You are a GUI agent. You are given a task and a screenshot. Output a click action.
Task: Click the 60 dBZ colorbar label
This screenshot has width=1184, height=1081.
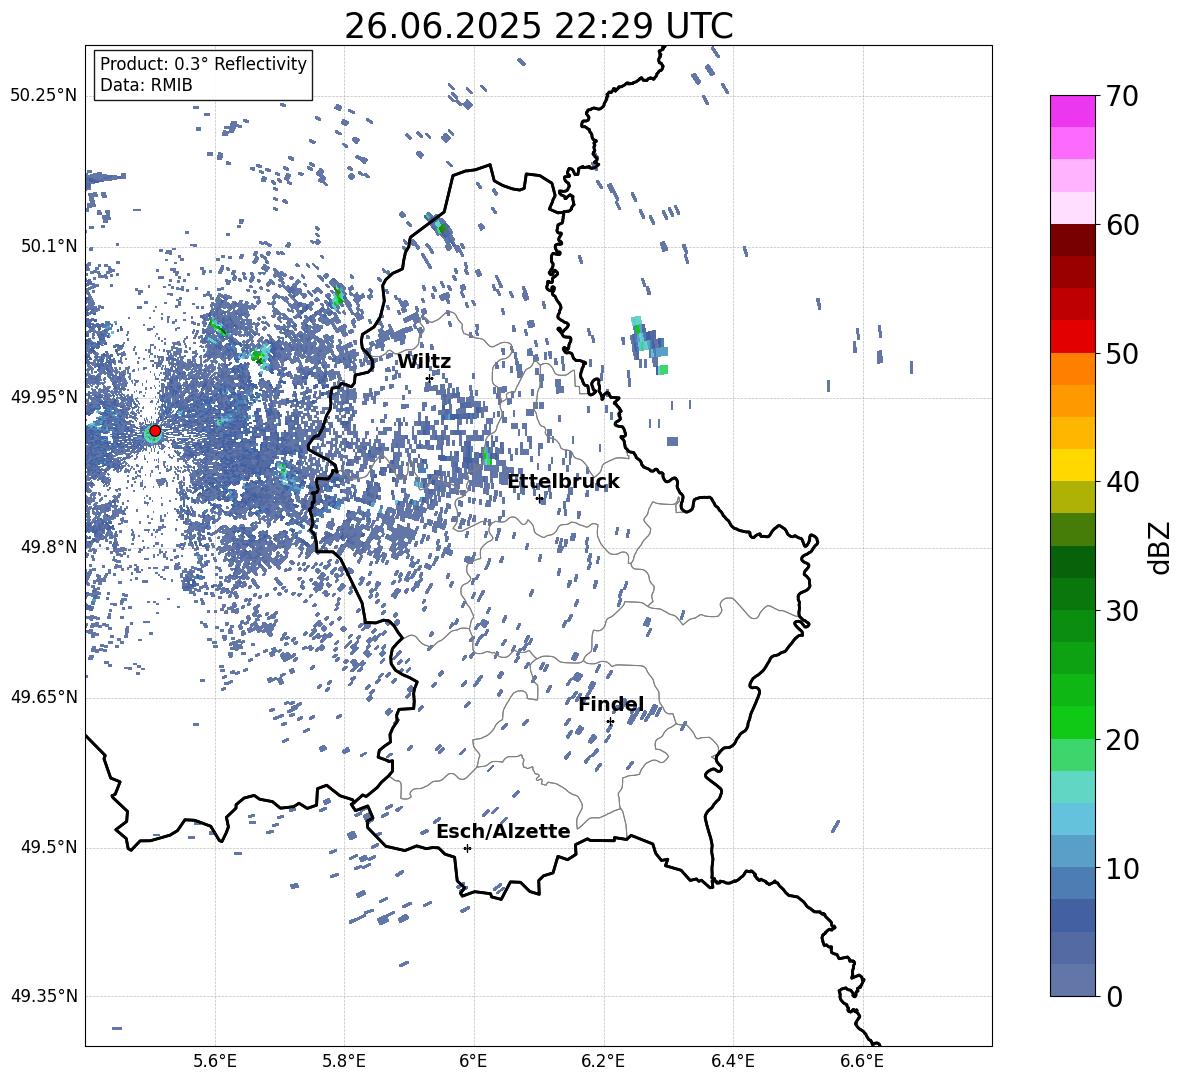pos(1121,225)
